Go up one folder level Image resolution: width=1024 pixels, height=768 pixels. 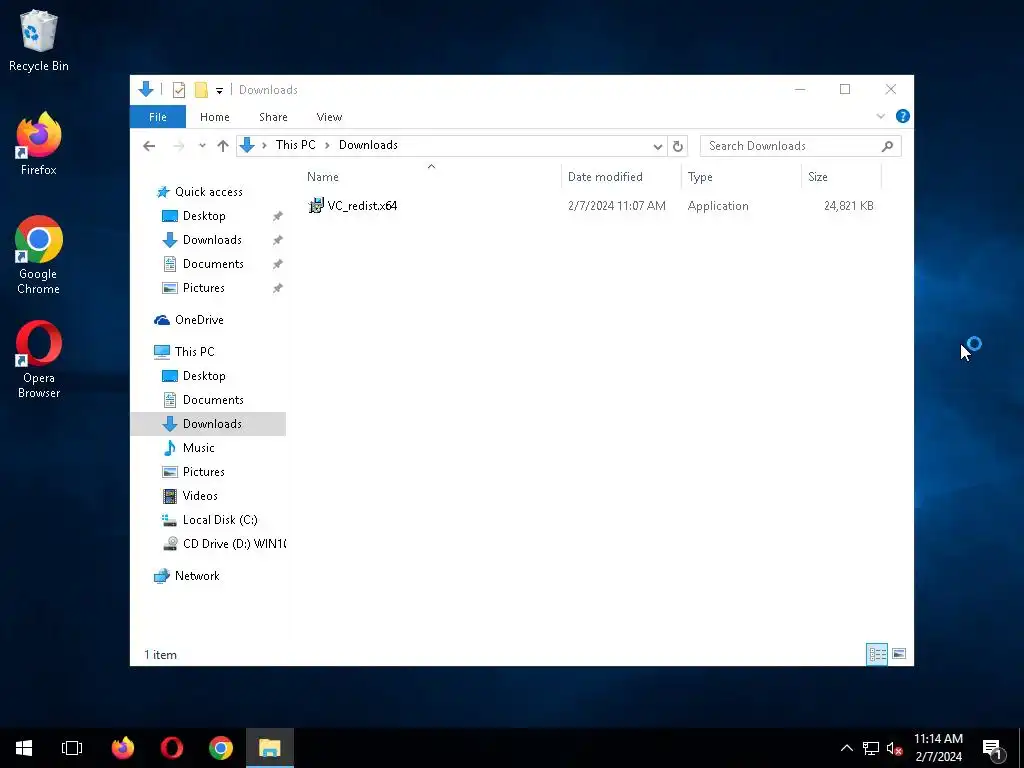point(223,146)
